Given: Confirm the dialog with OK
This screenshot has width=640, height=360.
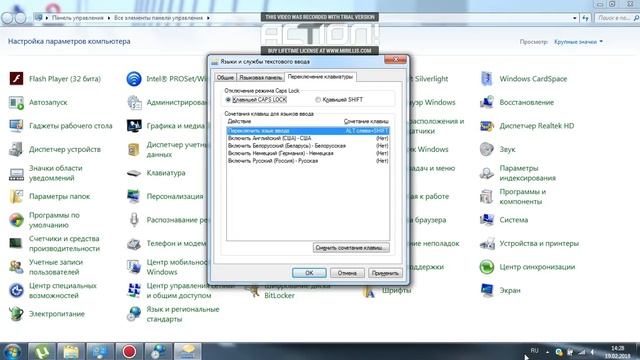Looking at the screenshot, I should point(309,273).
